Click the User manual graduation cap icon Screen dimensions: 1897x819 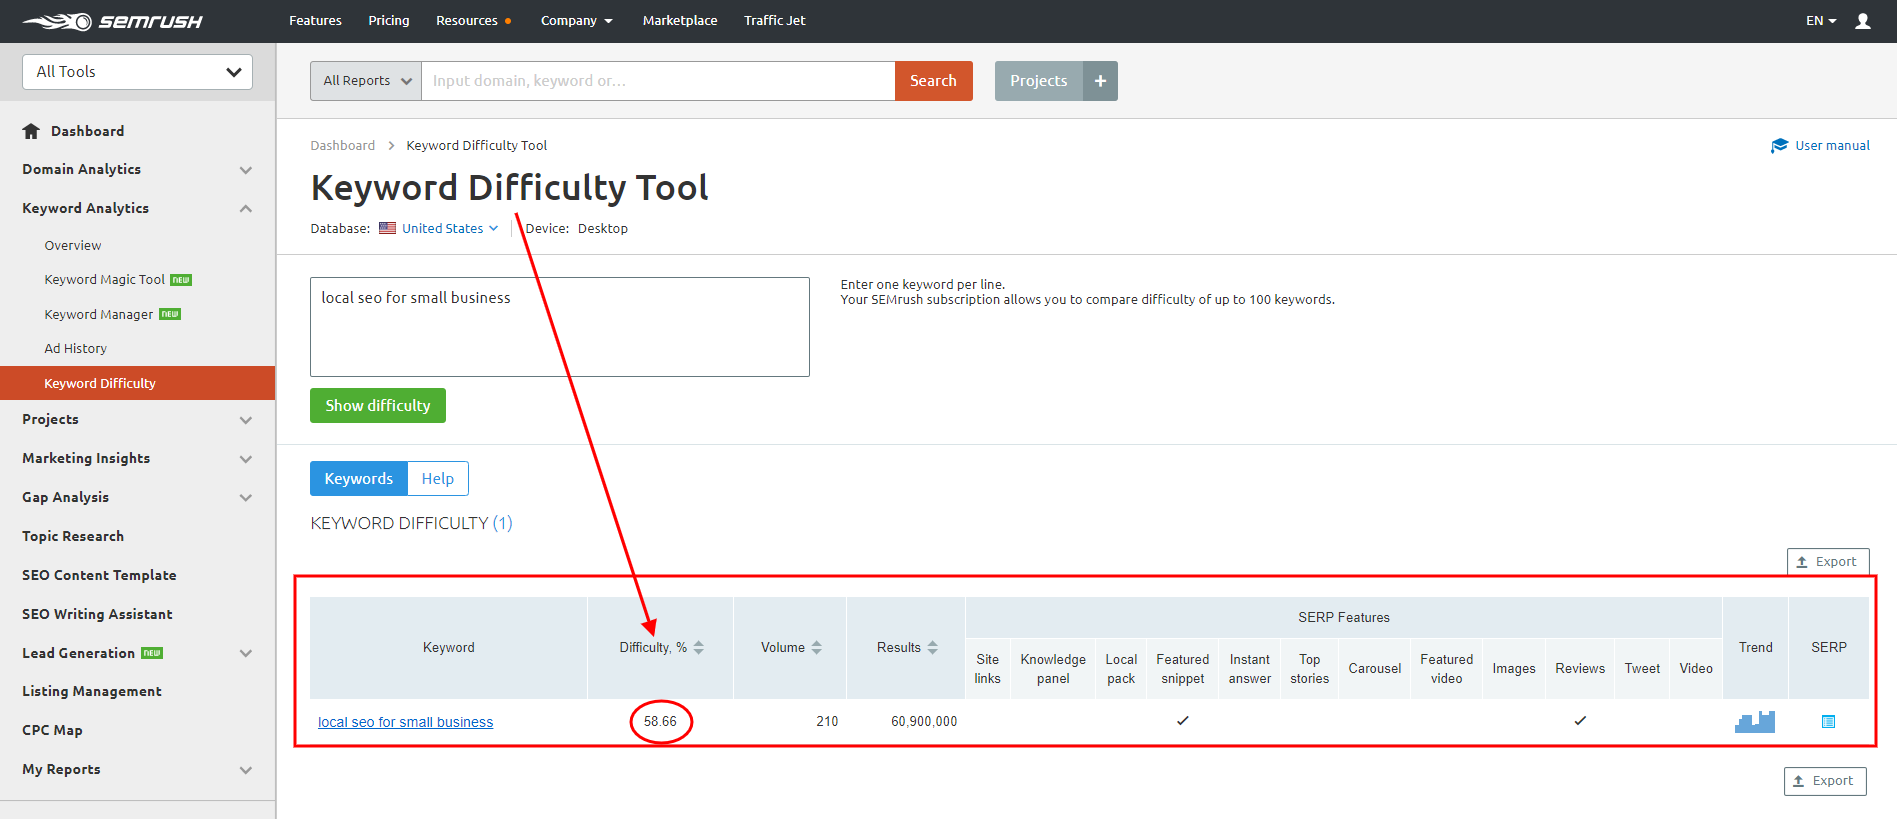click(x=1779, y=146)
